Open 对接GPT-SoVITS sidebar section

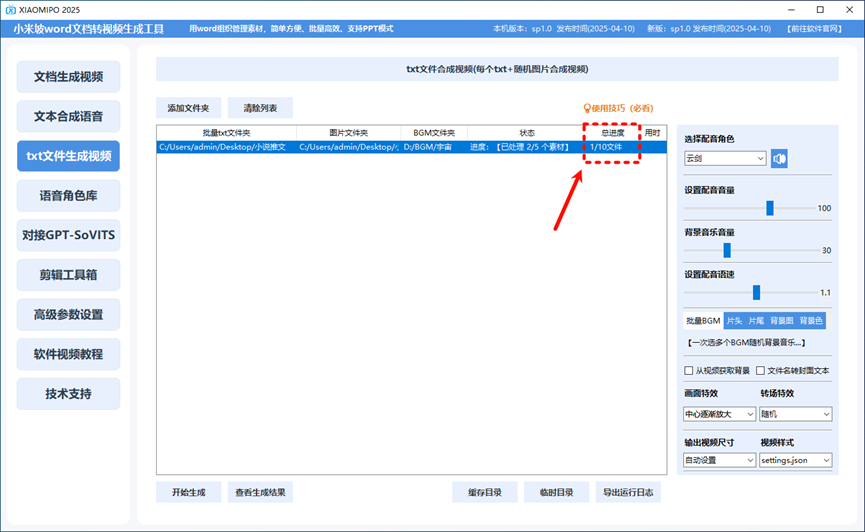[x=68, y=235]
